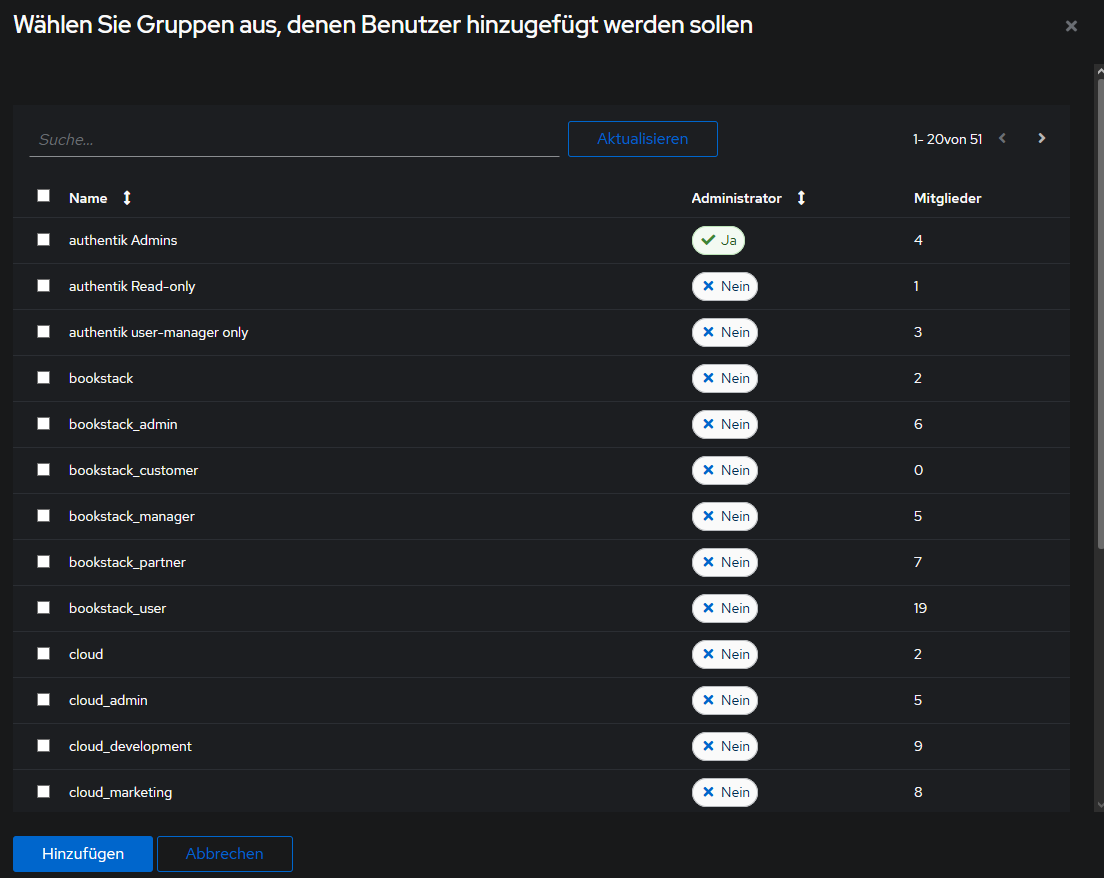Select all groups with header checkbox
This screenshot has width=1104, height=878.
43,196
